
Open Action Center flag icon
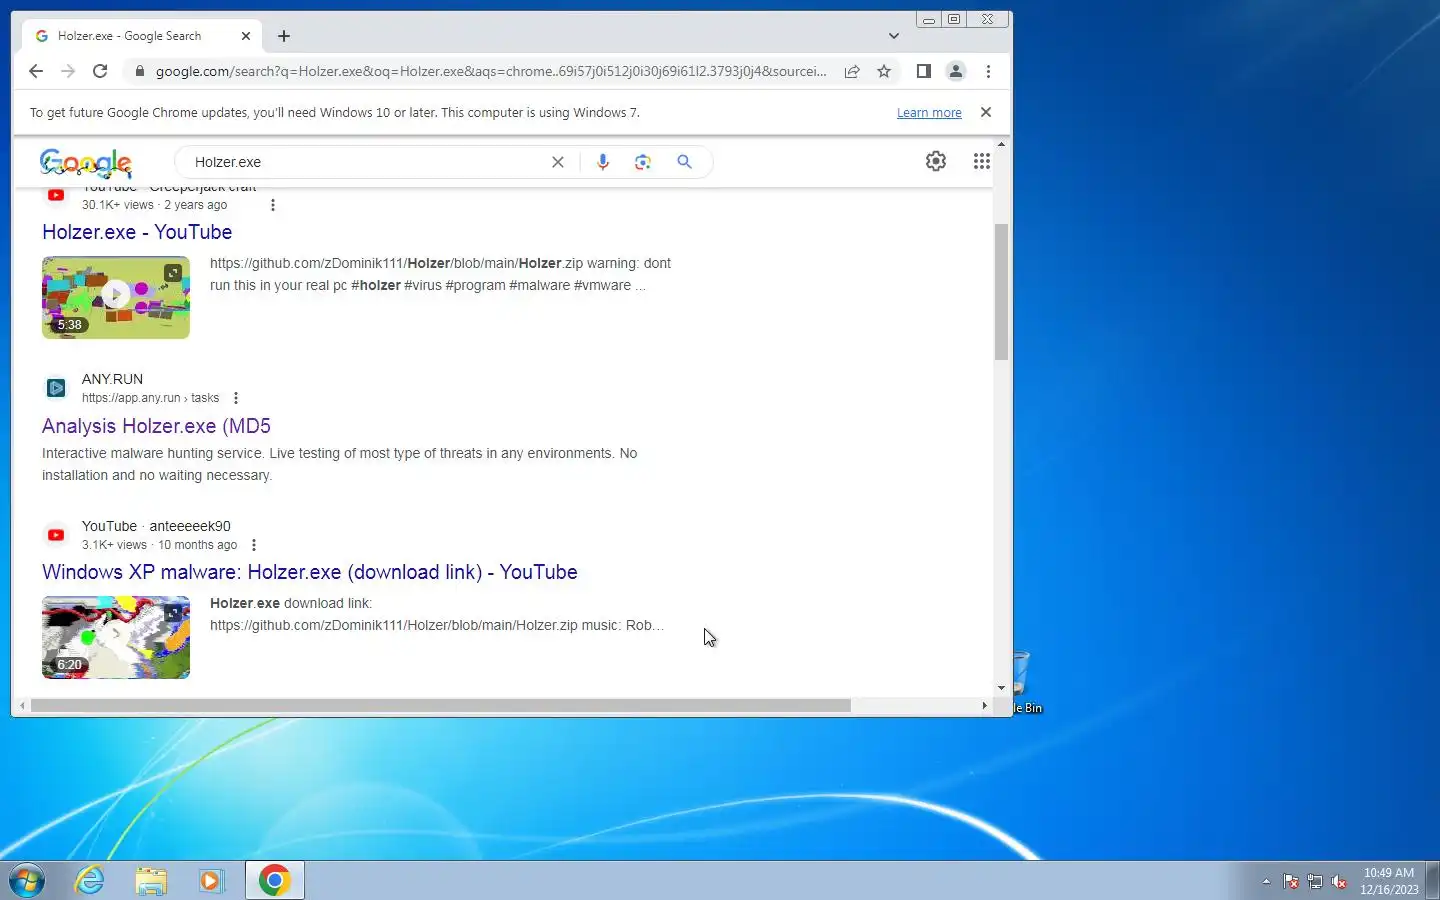(x=1291, y=882)
